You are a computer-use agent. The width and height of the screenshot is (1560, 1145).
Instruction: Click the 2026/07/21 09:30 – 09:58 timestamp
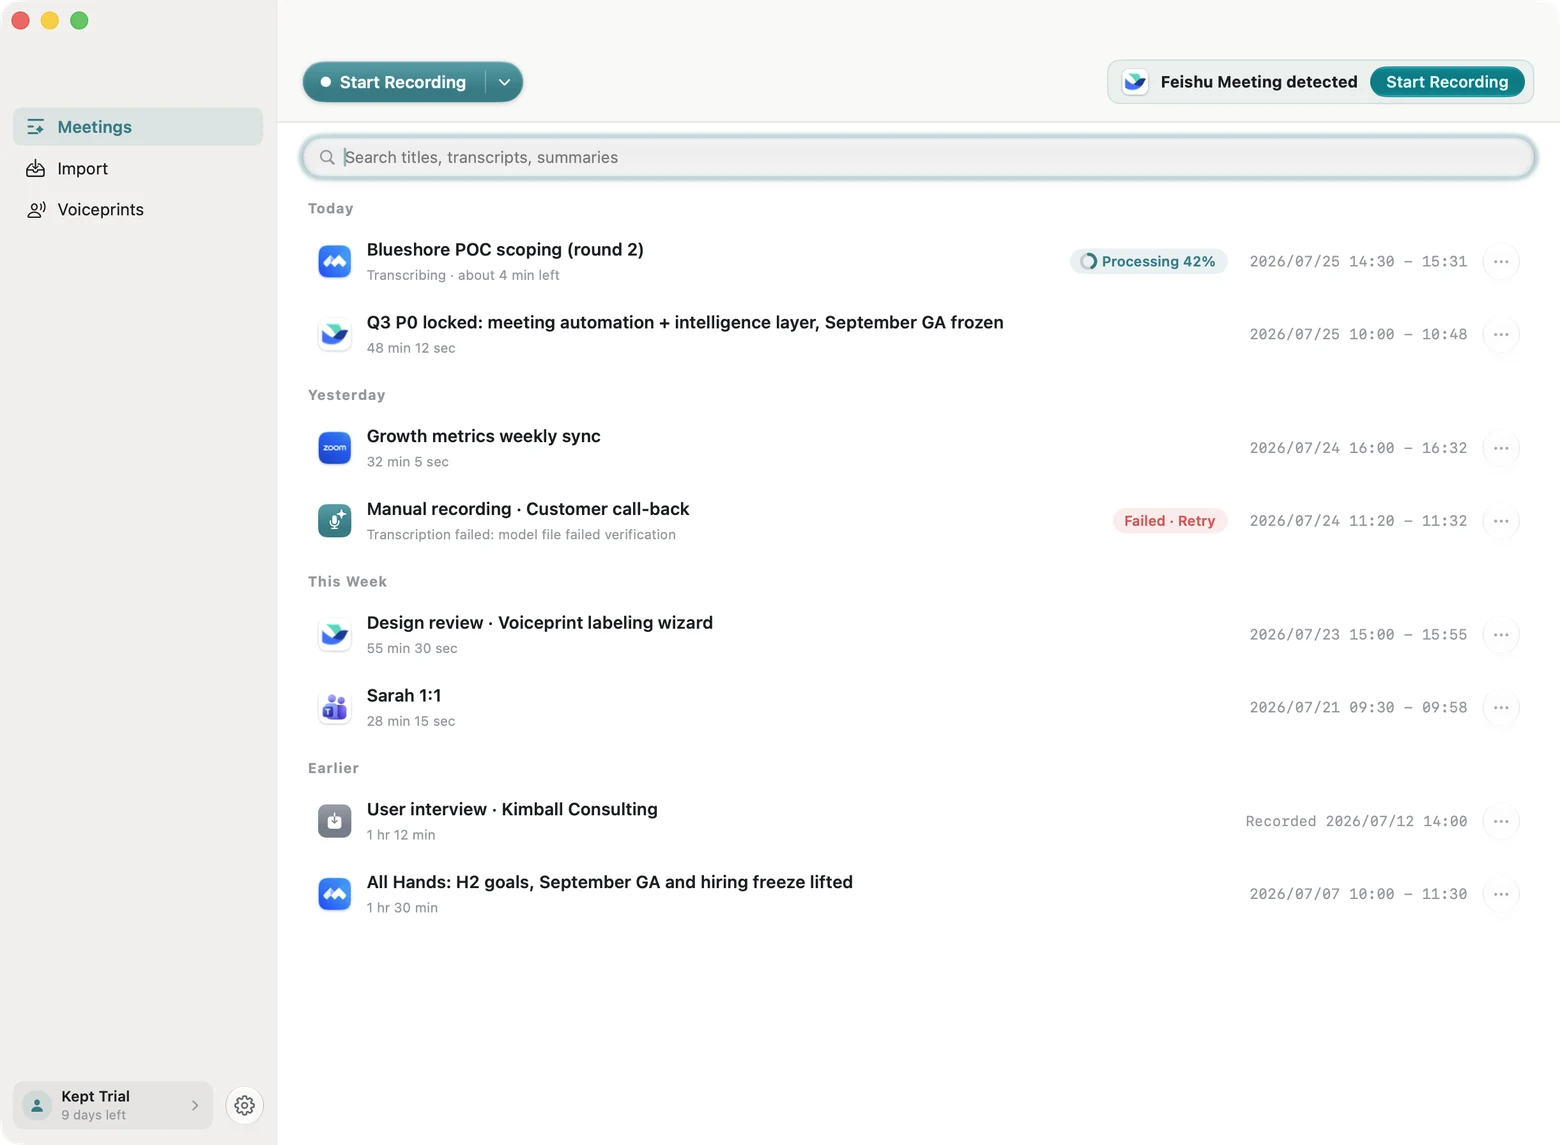point(1358,708)
